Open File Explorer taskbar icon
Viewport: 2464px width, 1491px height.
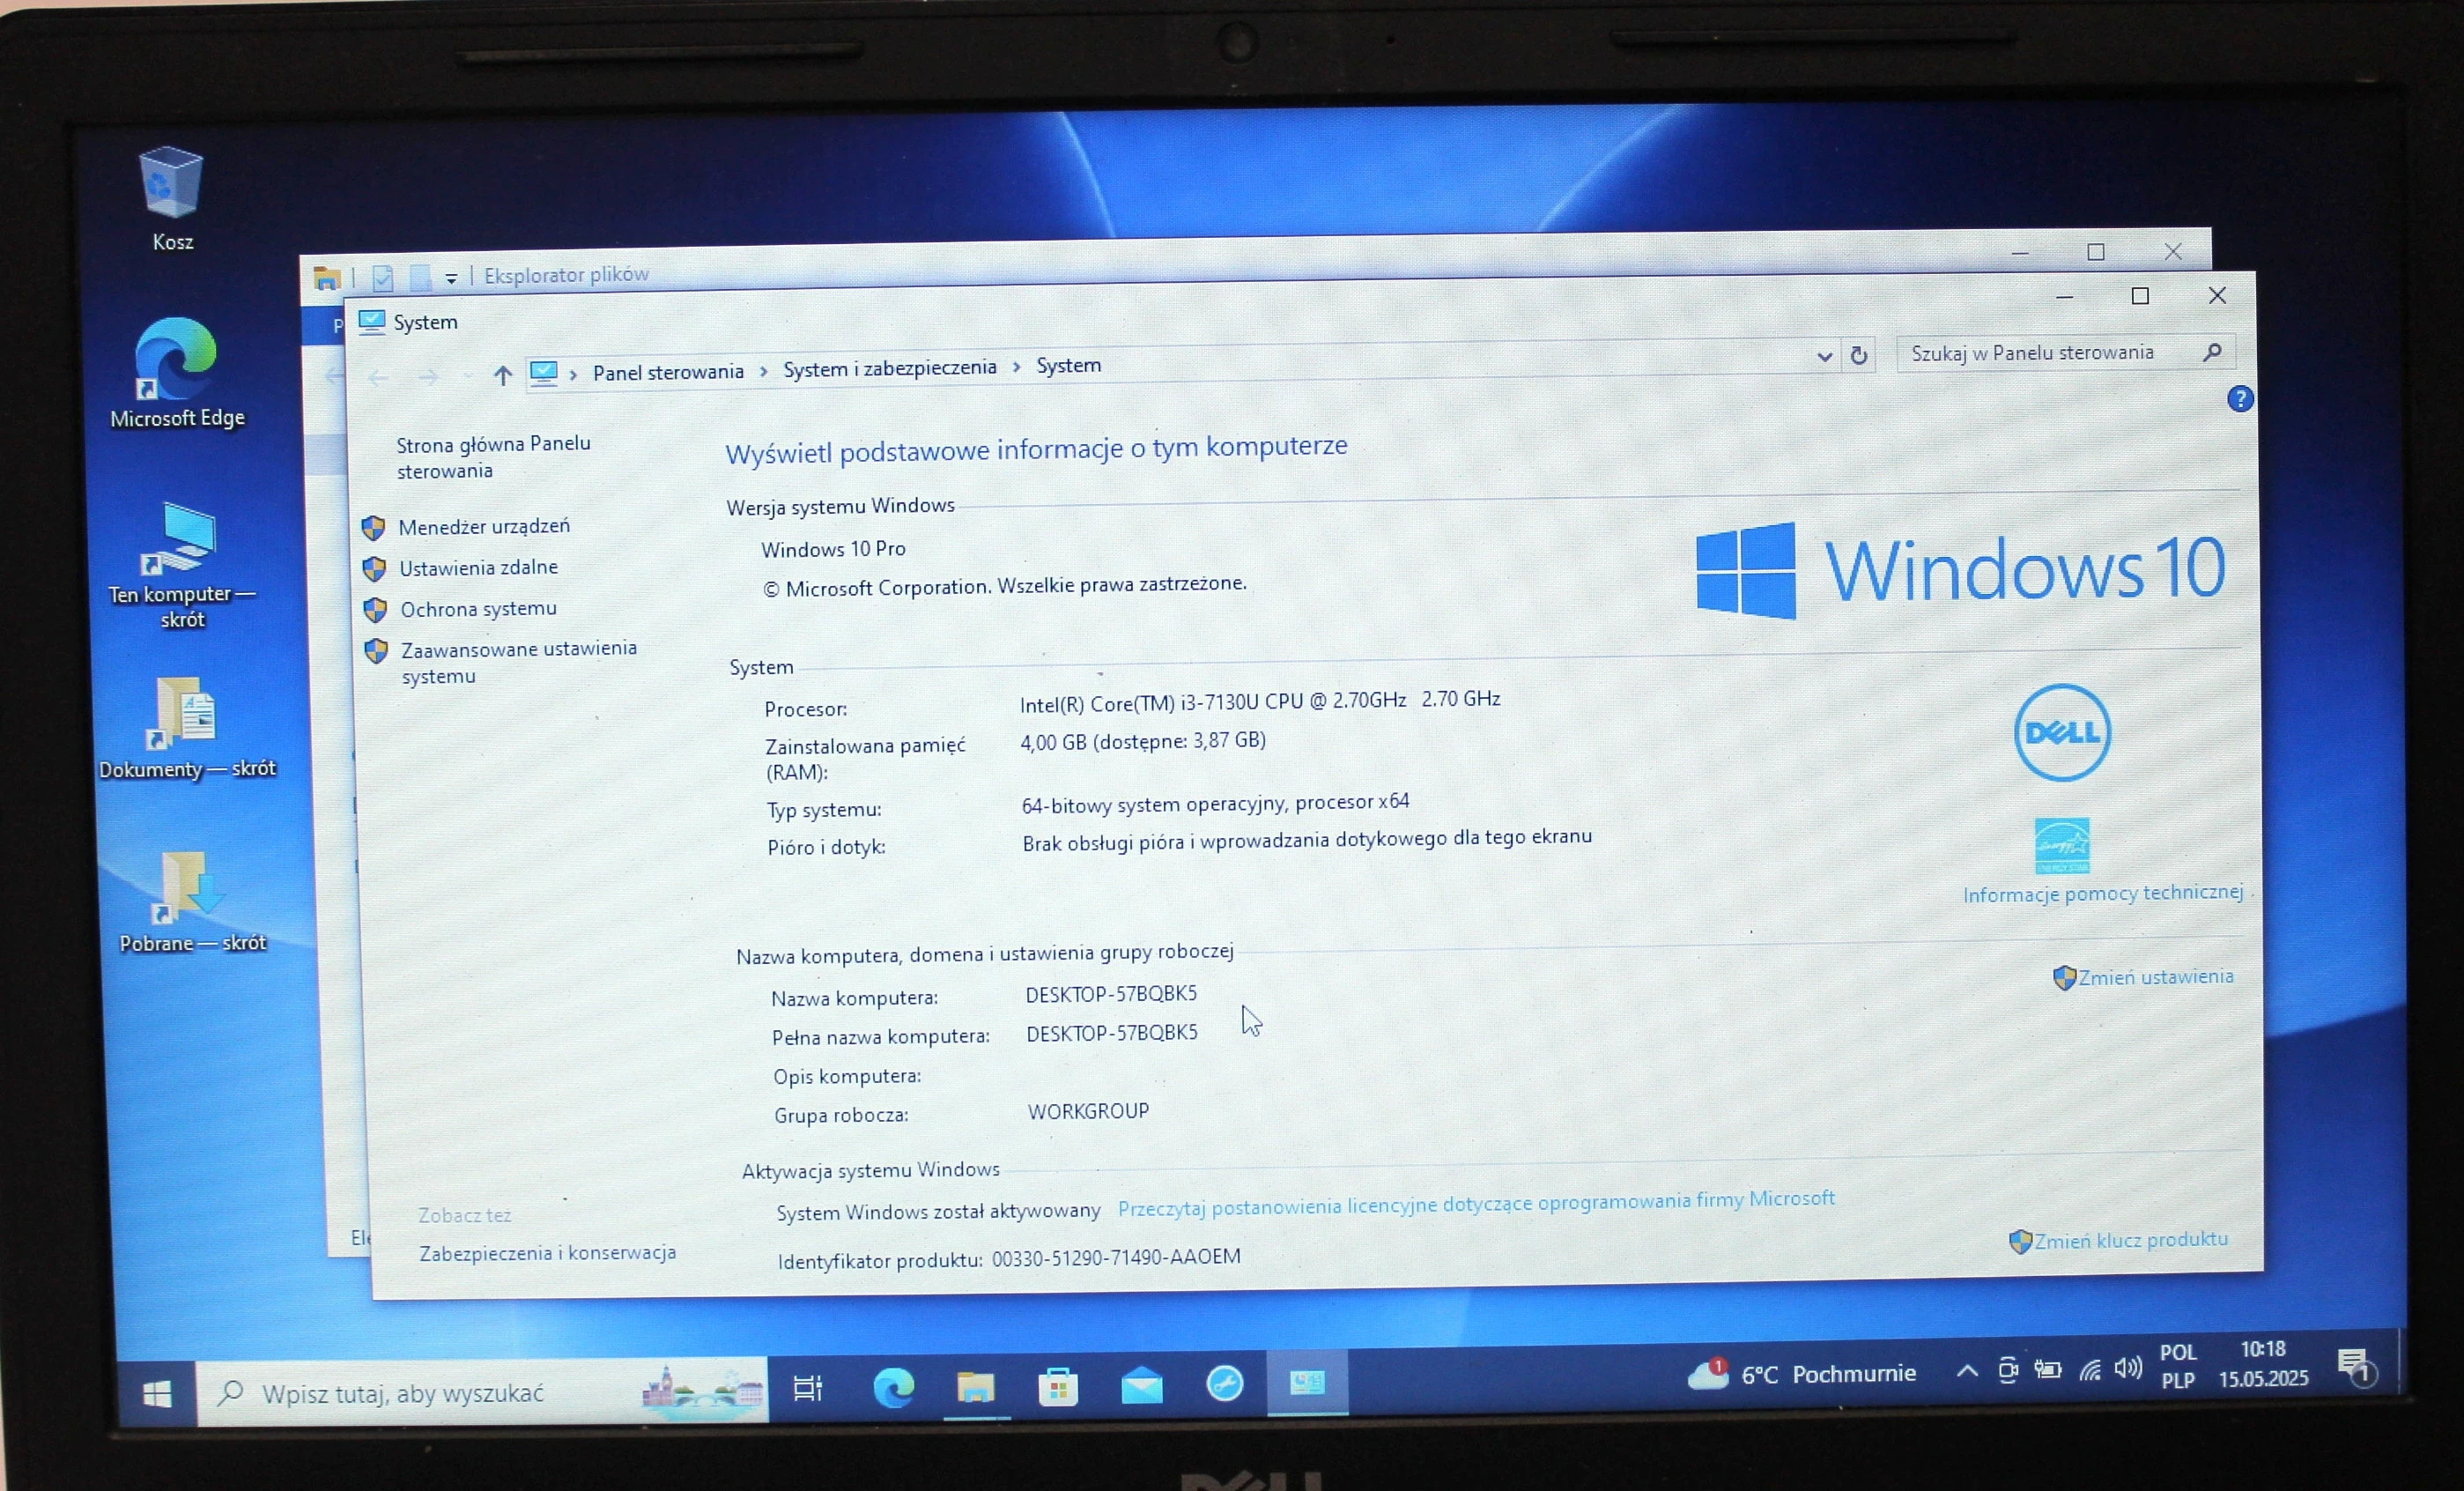point(975,1387)
